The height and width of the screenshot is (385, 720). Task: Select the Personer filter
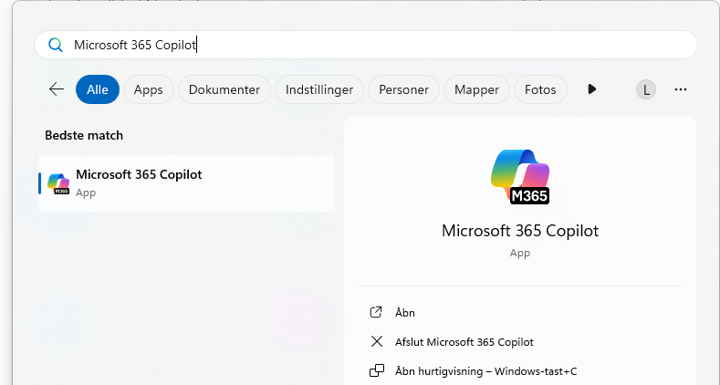coord(404,90)
